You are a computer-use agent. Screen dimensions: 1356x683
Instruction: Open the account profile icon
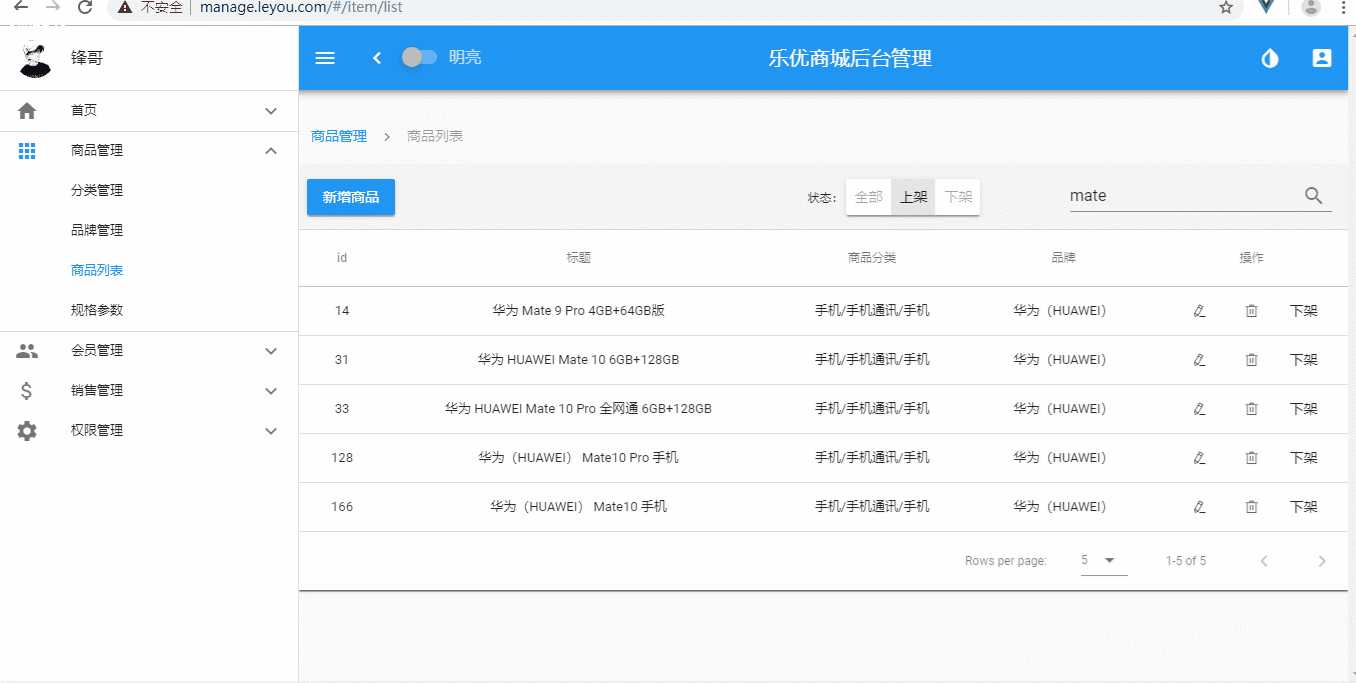click(1322, 58)
